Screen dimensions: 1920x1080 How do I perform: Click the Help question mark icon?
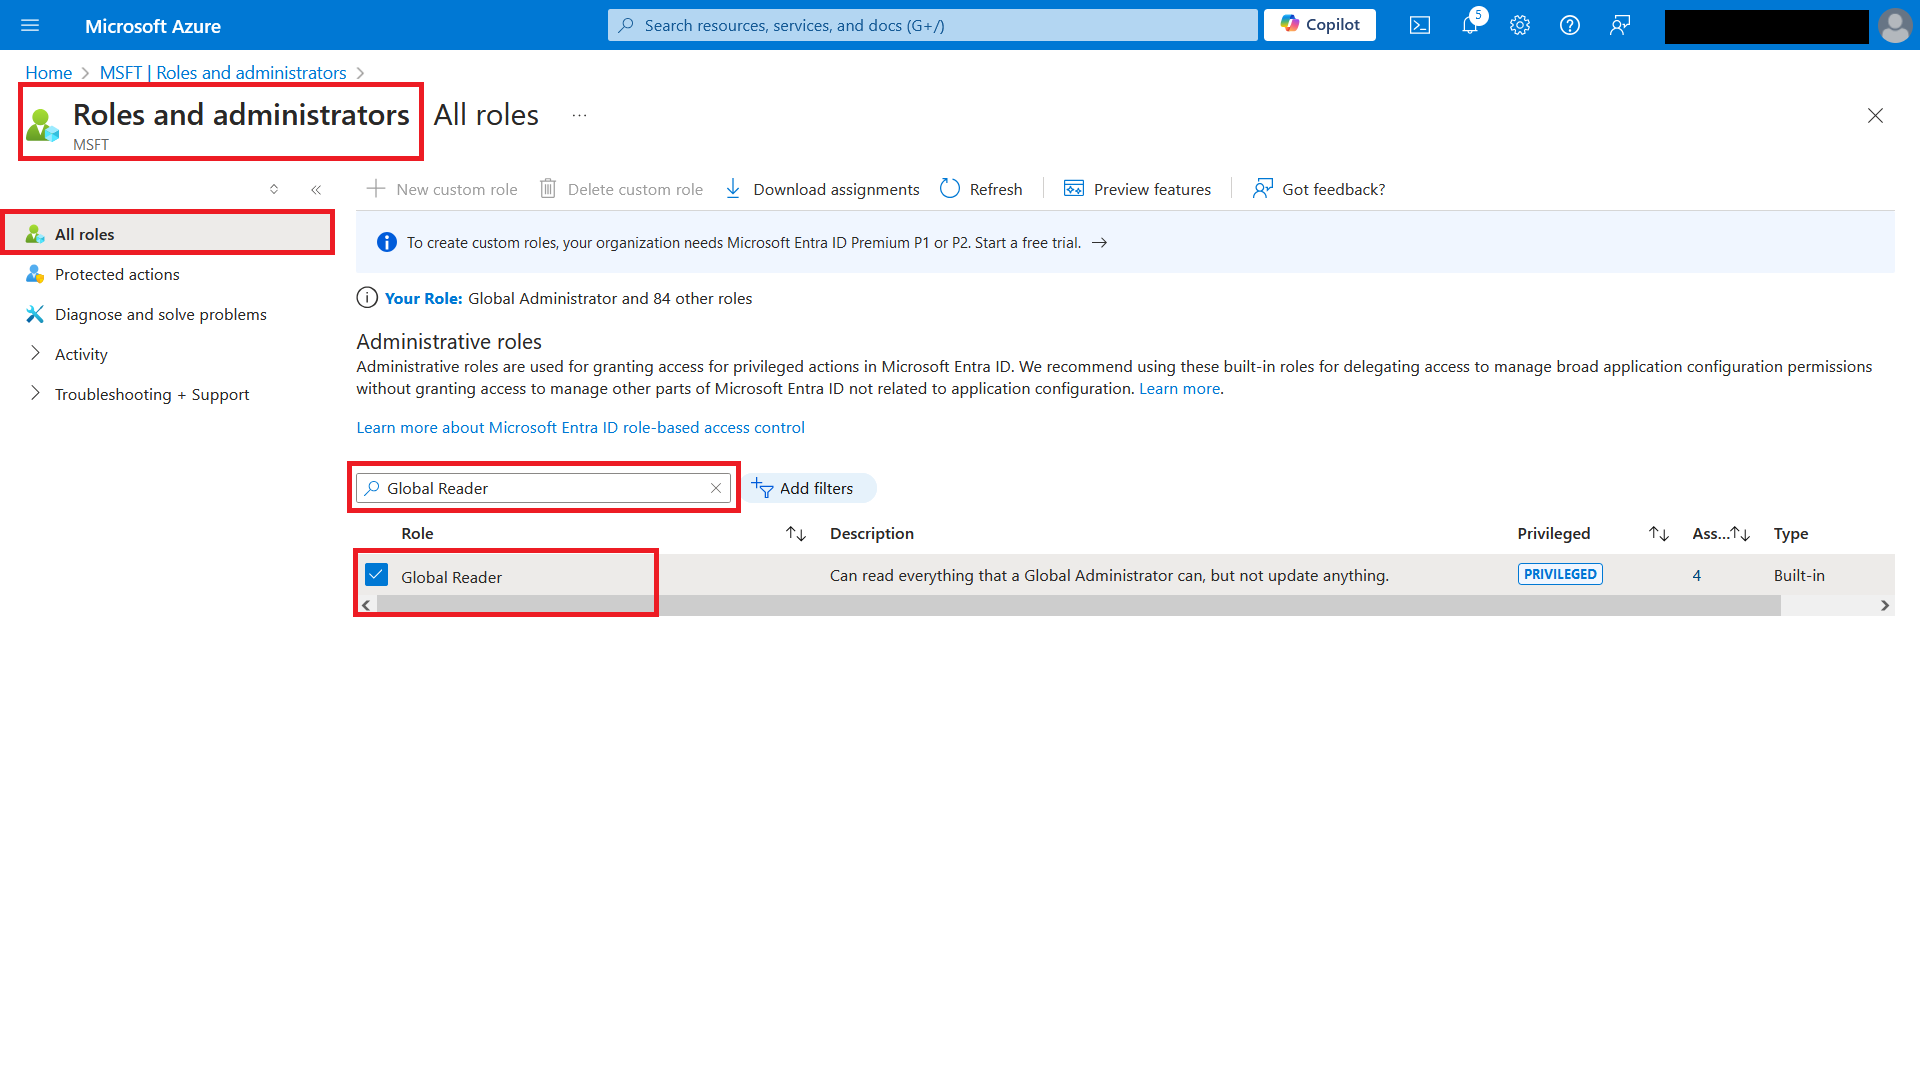tap(1569, 26)
